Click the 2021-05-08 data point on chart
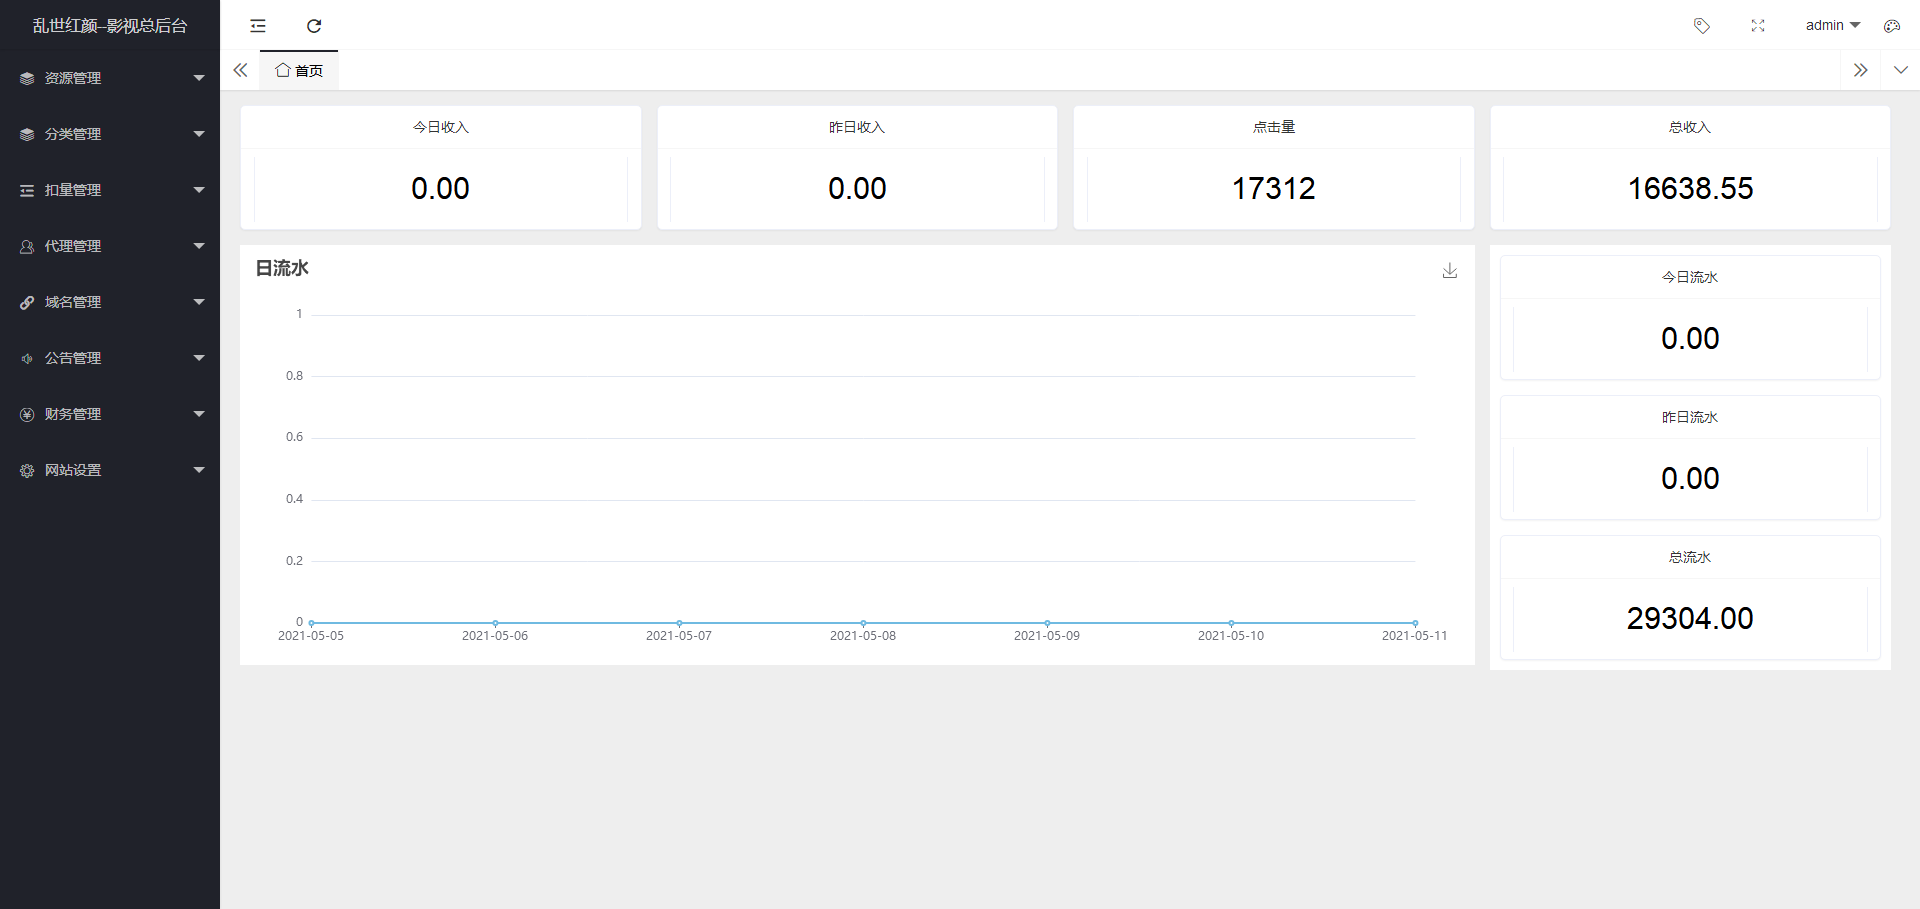This screenshot has height=909, width=1920. (863, 623)
